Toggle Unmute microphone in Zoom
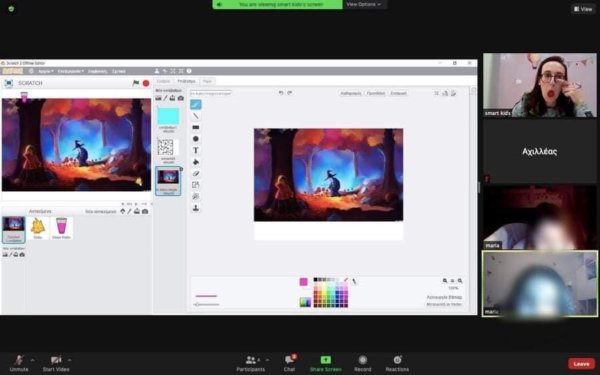 19,364
